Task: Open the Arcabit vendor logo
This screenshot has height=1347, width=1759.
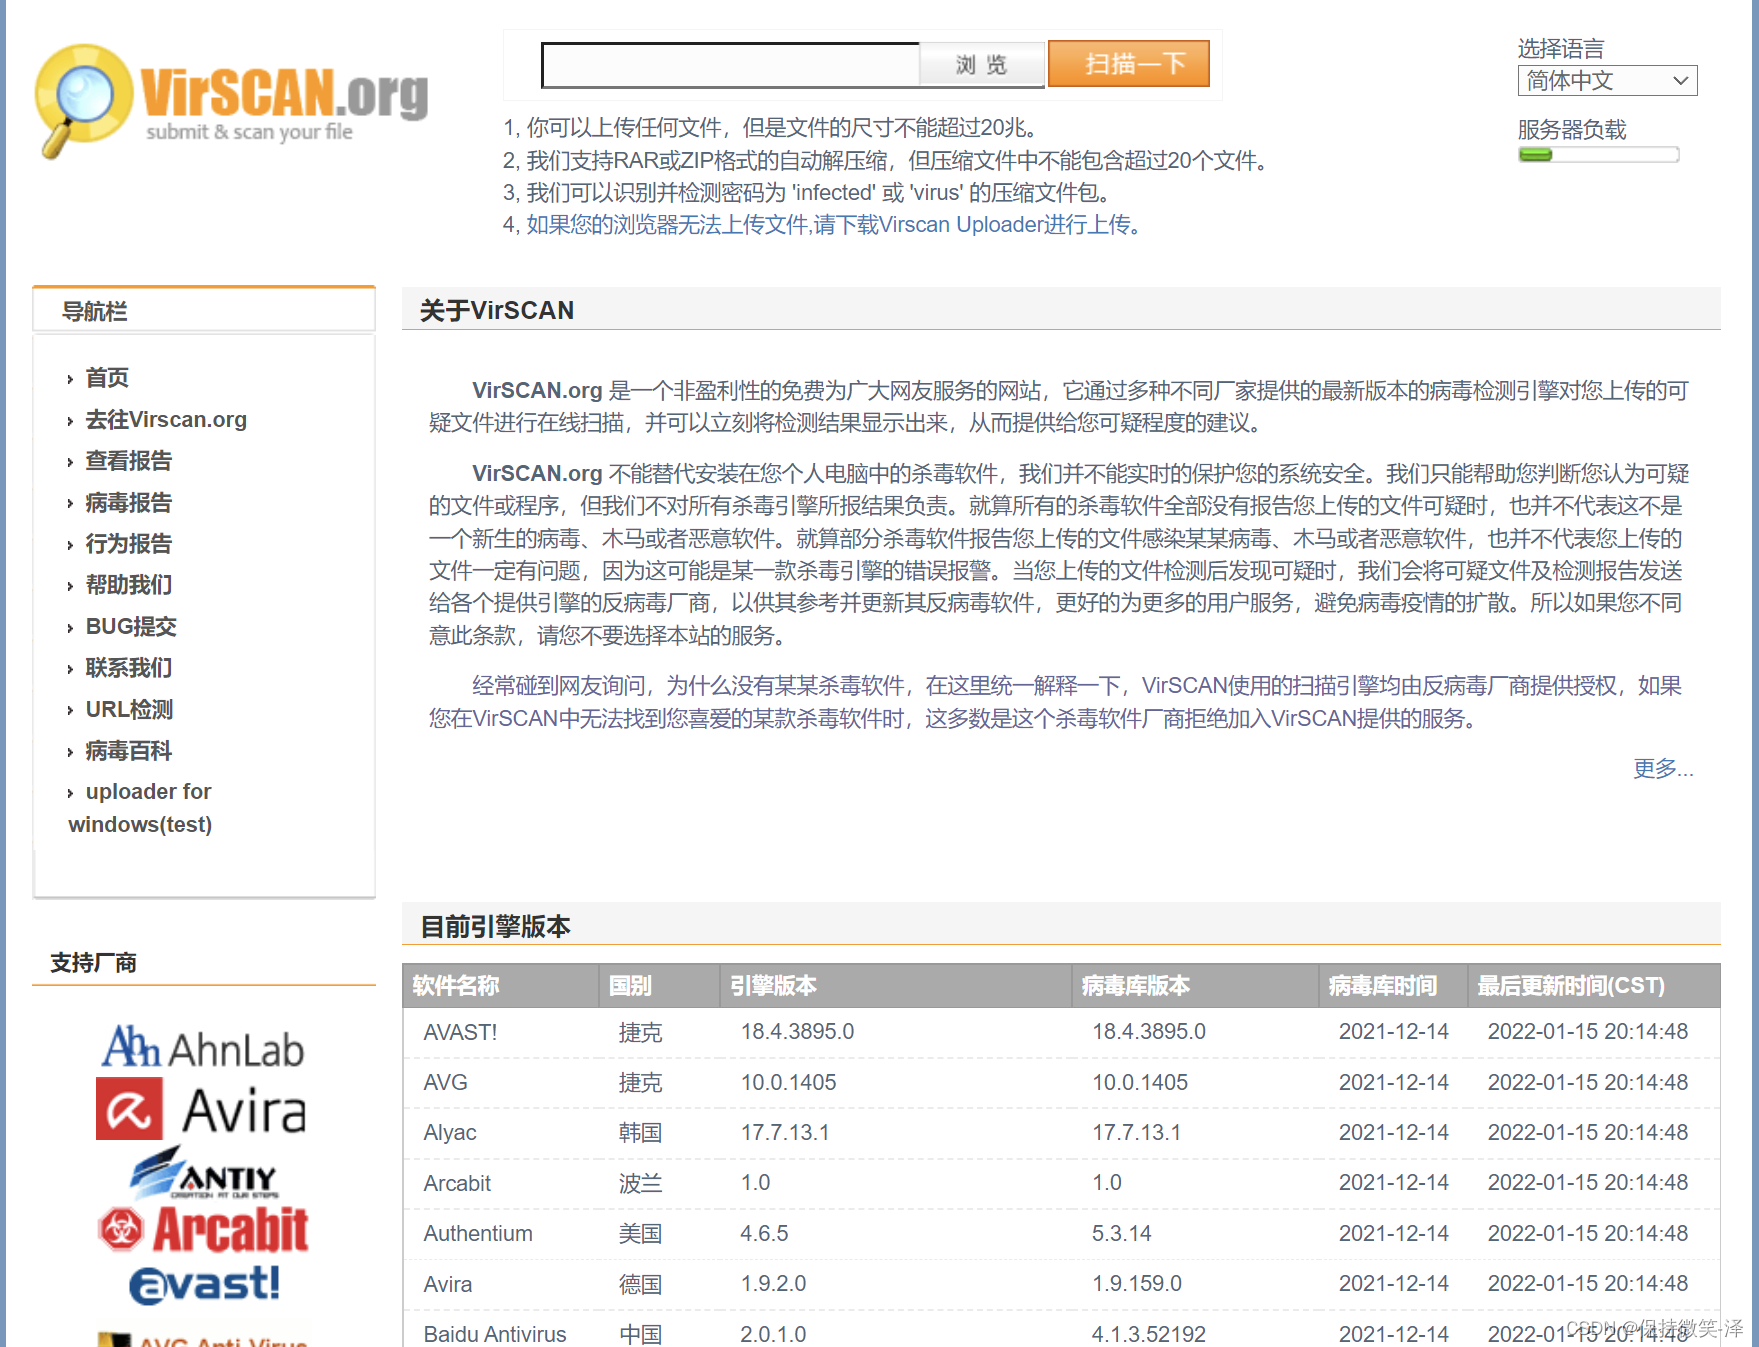Action: [204, 1229]
